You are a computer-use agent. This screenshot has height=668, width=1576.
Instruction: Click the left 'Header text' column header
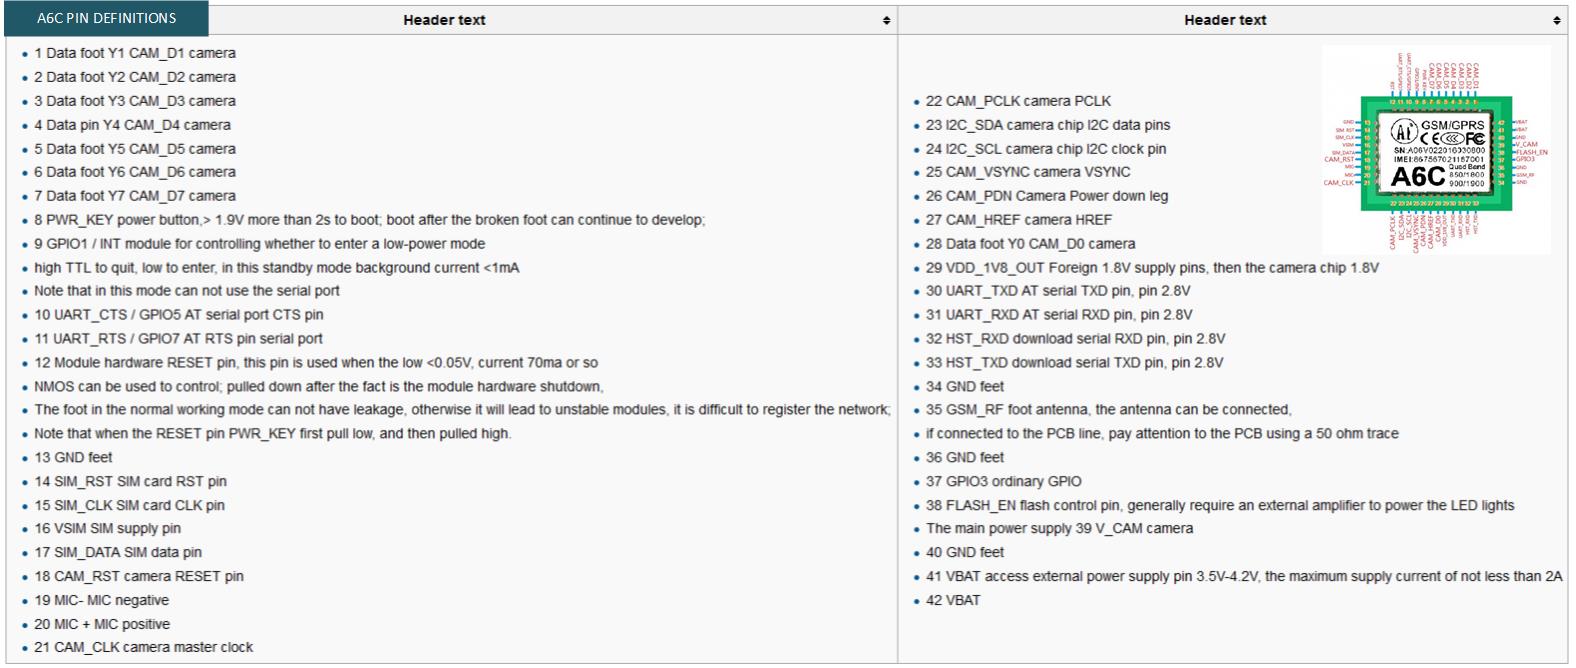(x=444, y=20)
